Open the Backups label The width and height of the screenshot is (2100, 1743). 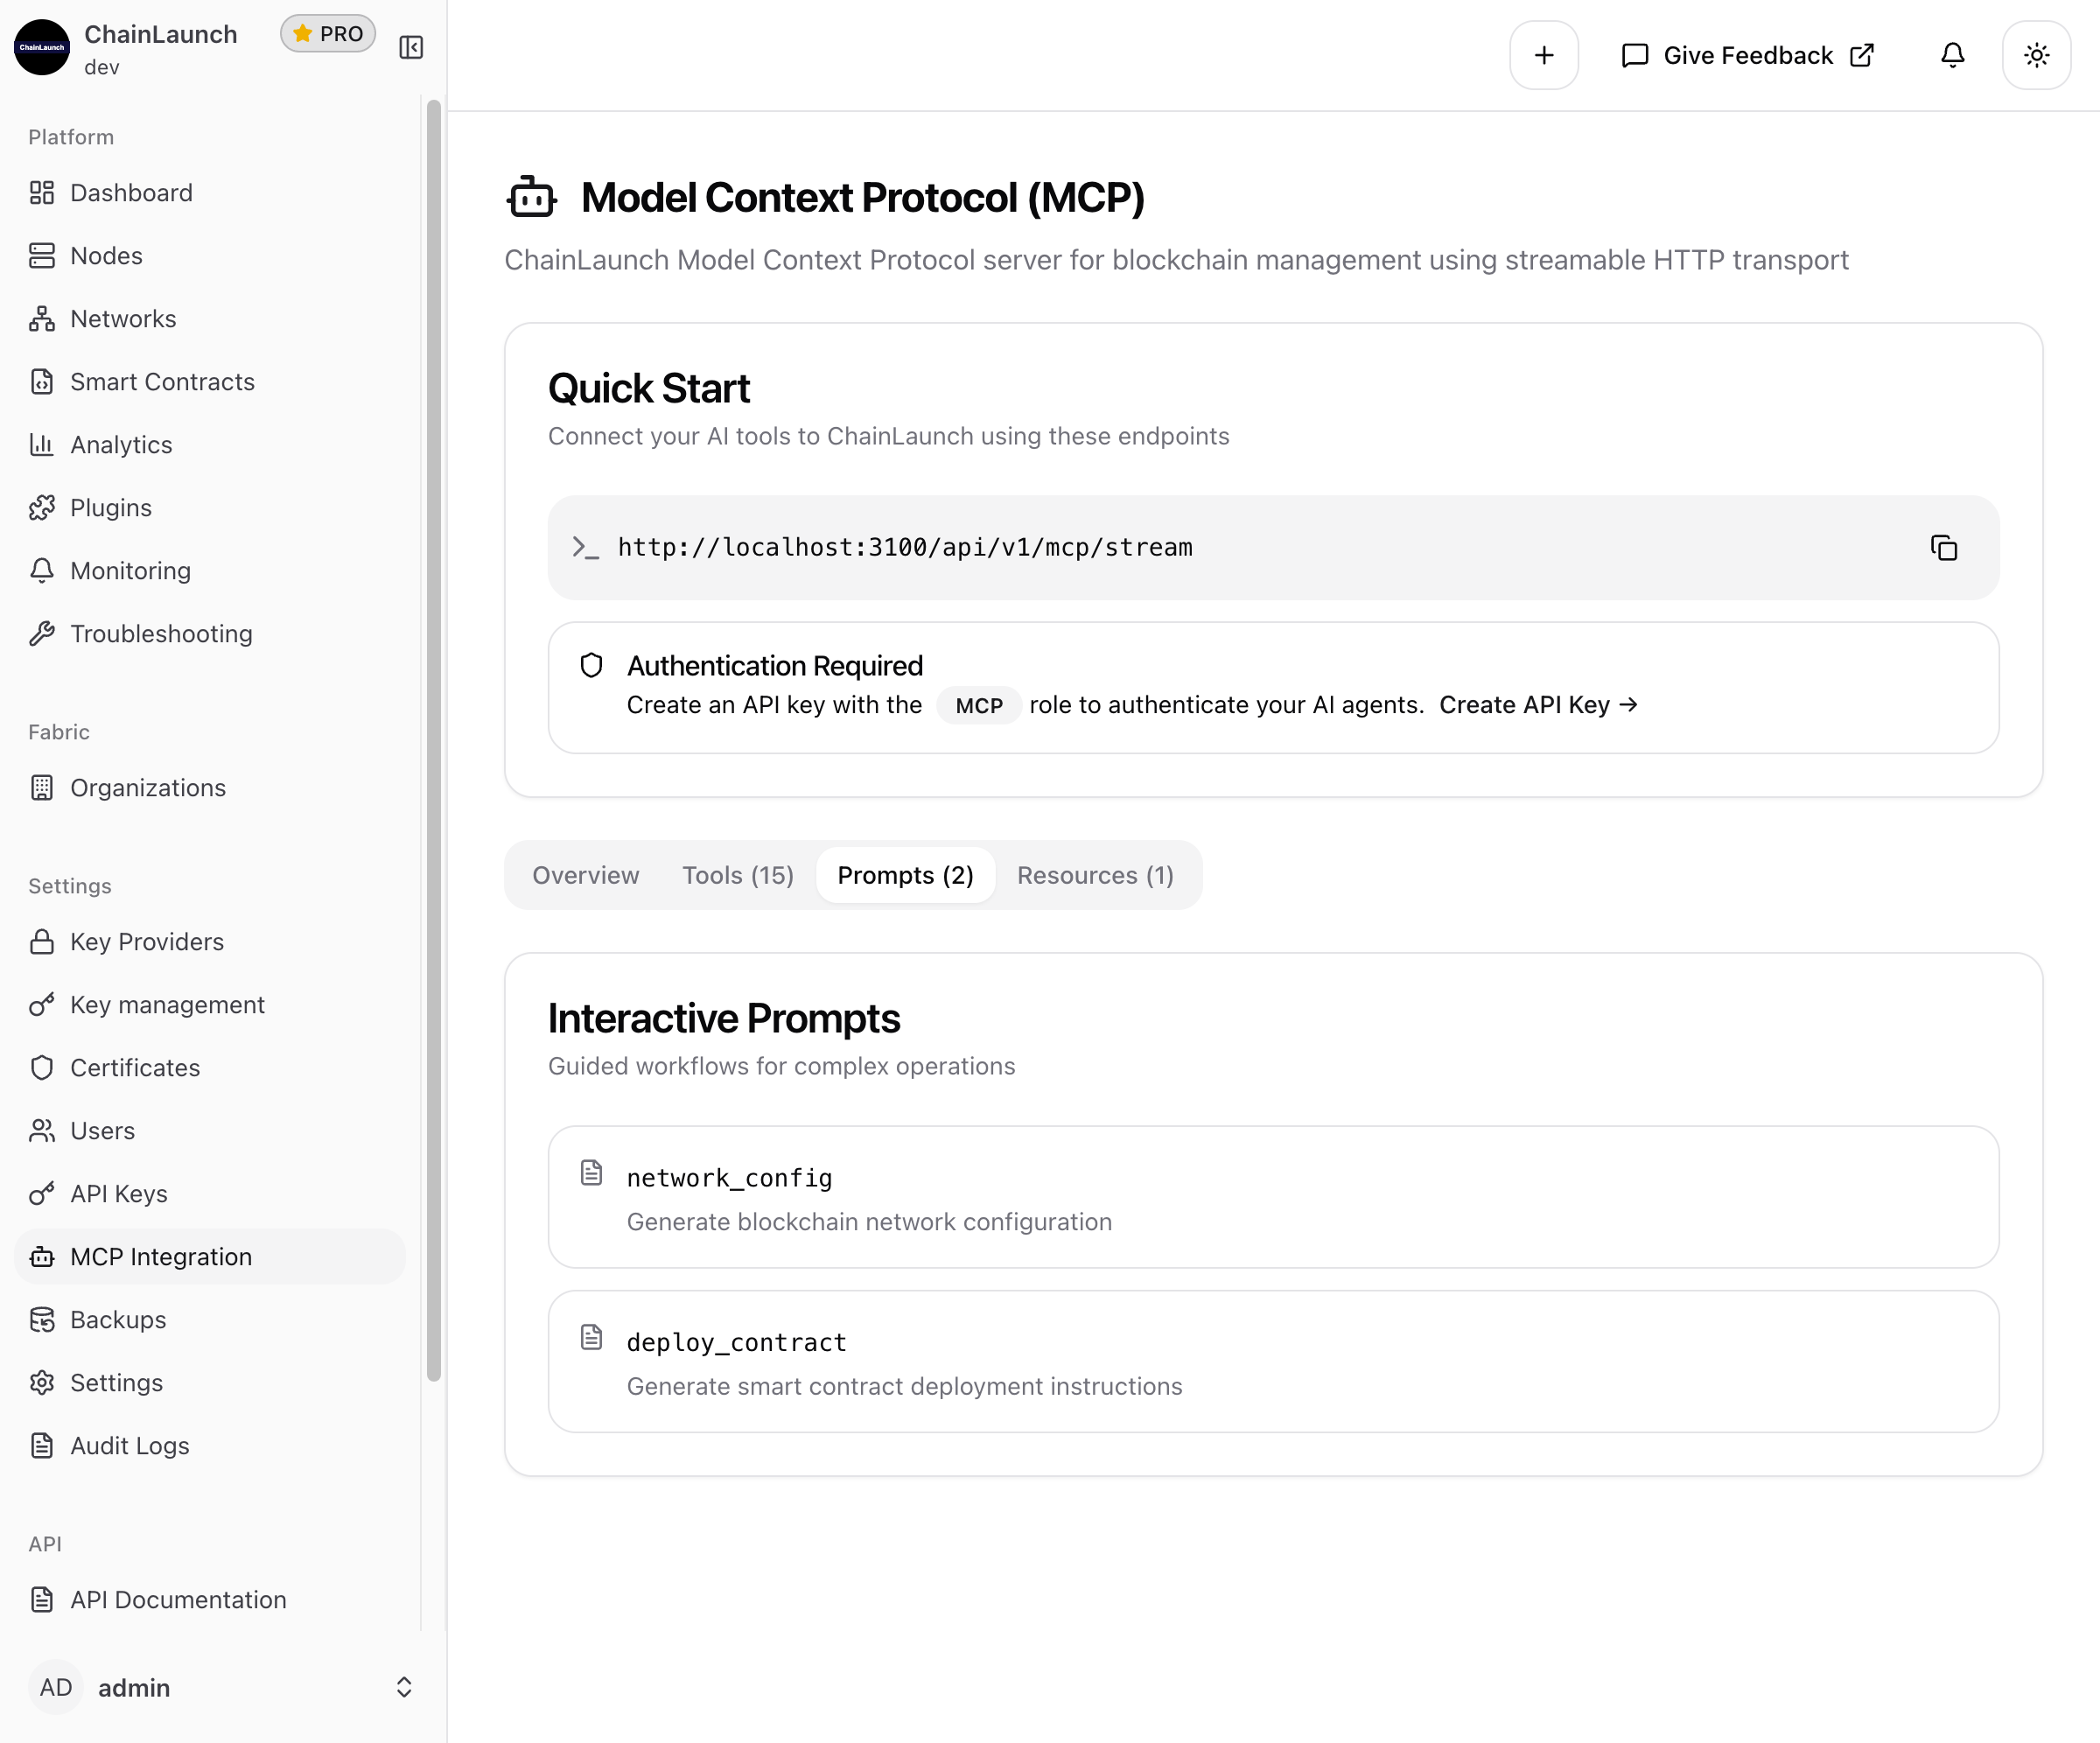(x=118, y=1320)
